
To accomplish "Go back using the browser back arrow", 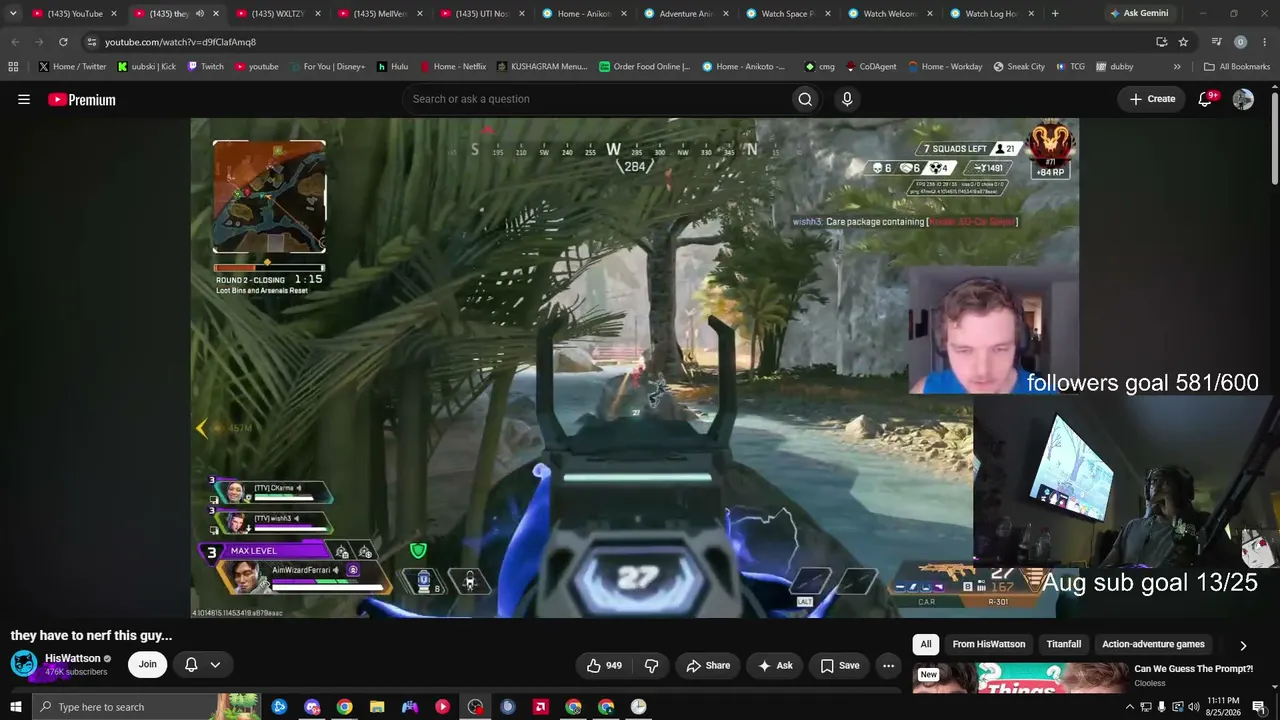I will (15, 42).
